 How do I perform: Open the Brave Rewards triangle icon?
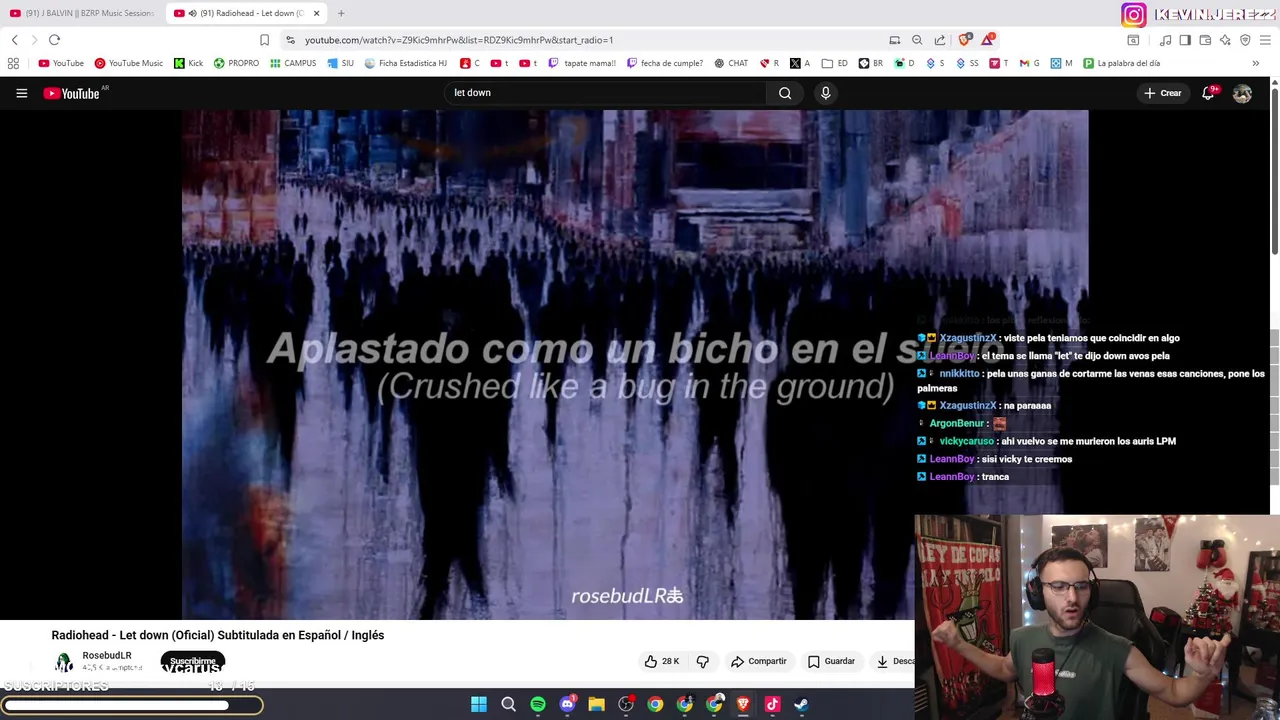click(x=988, y=40)
